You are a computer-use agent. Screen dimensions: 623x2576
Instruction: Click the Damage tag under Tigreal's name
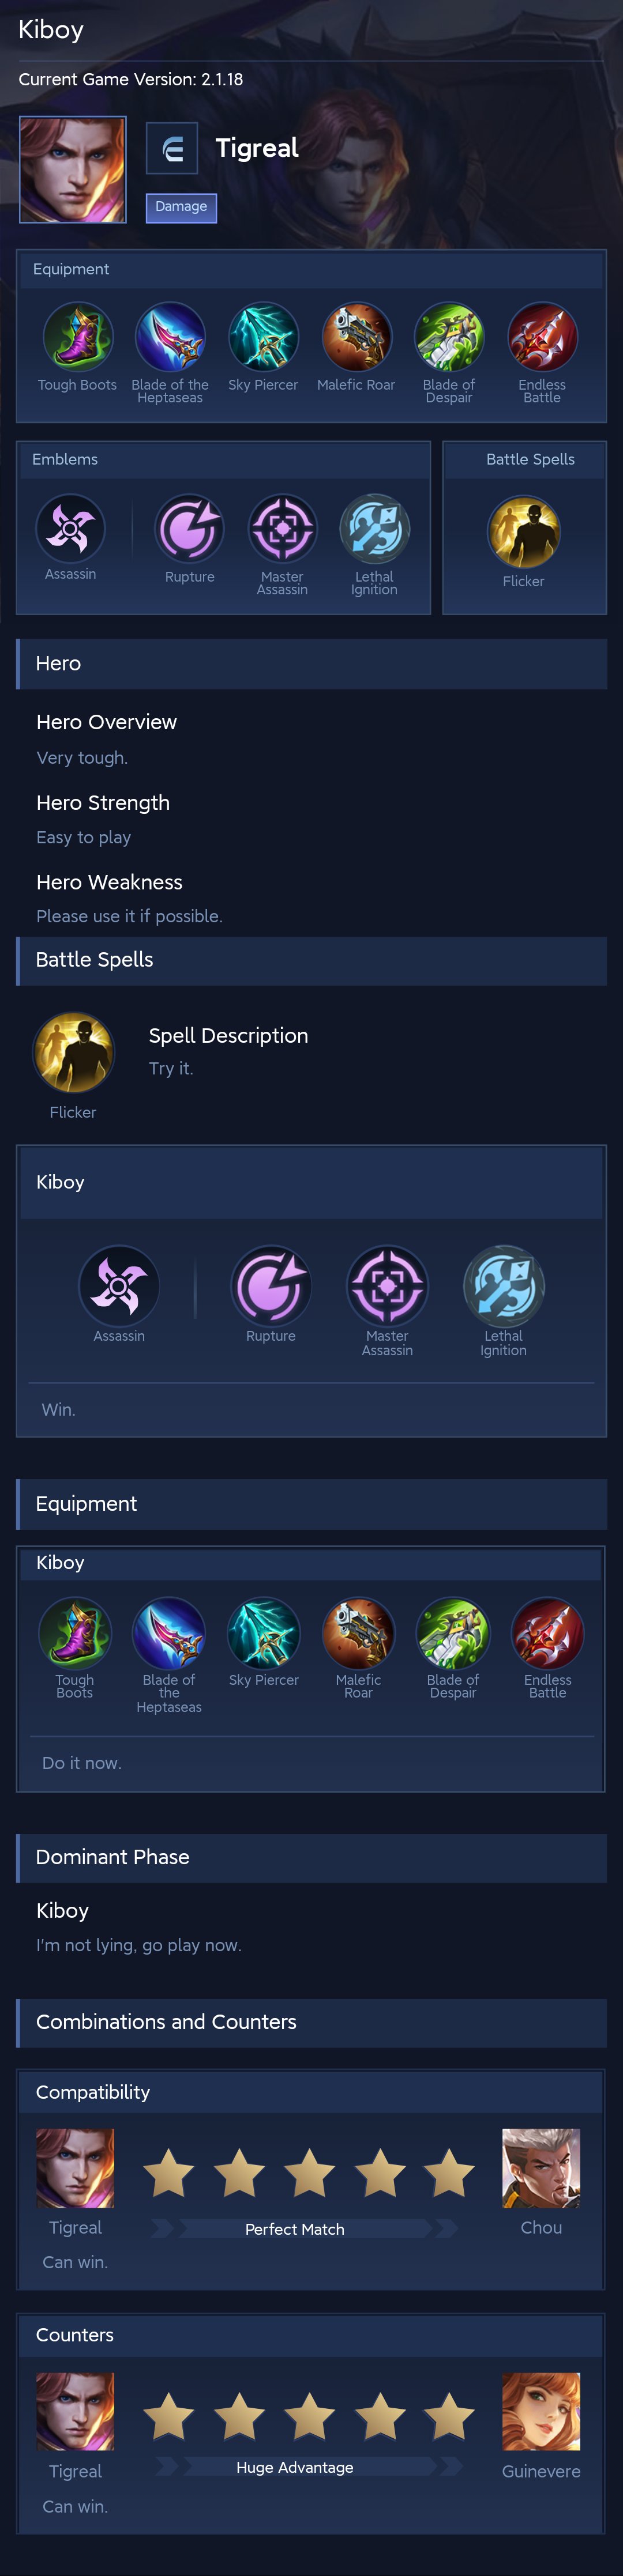[181, 207]
